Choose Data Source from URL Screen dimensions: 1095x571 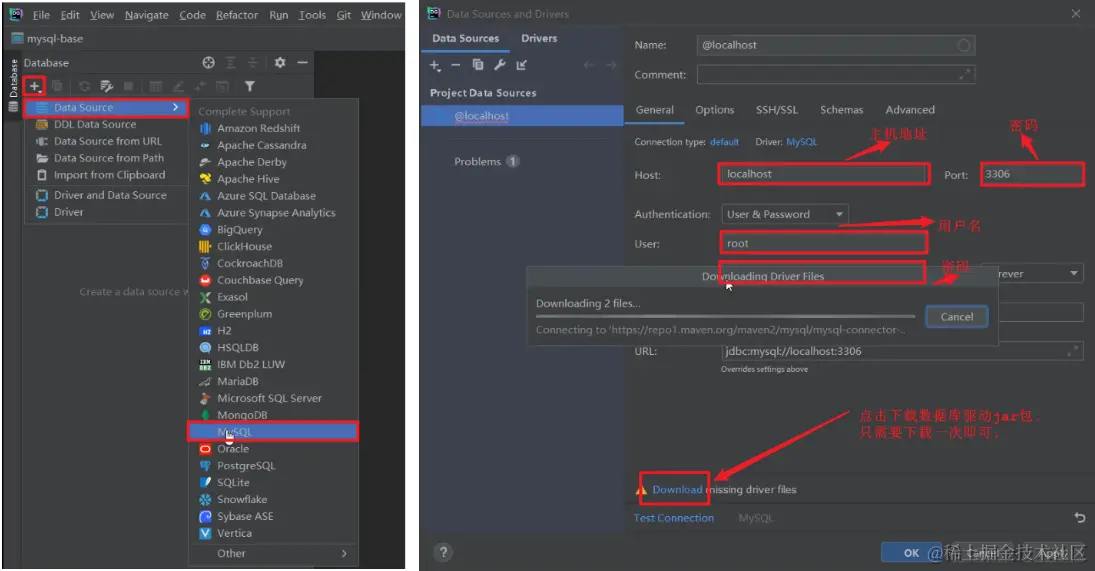click(107, 141)
